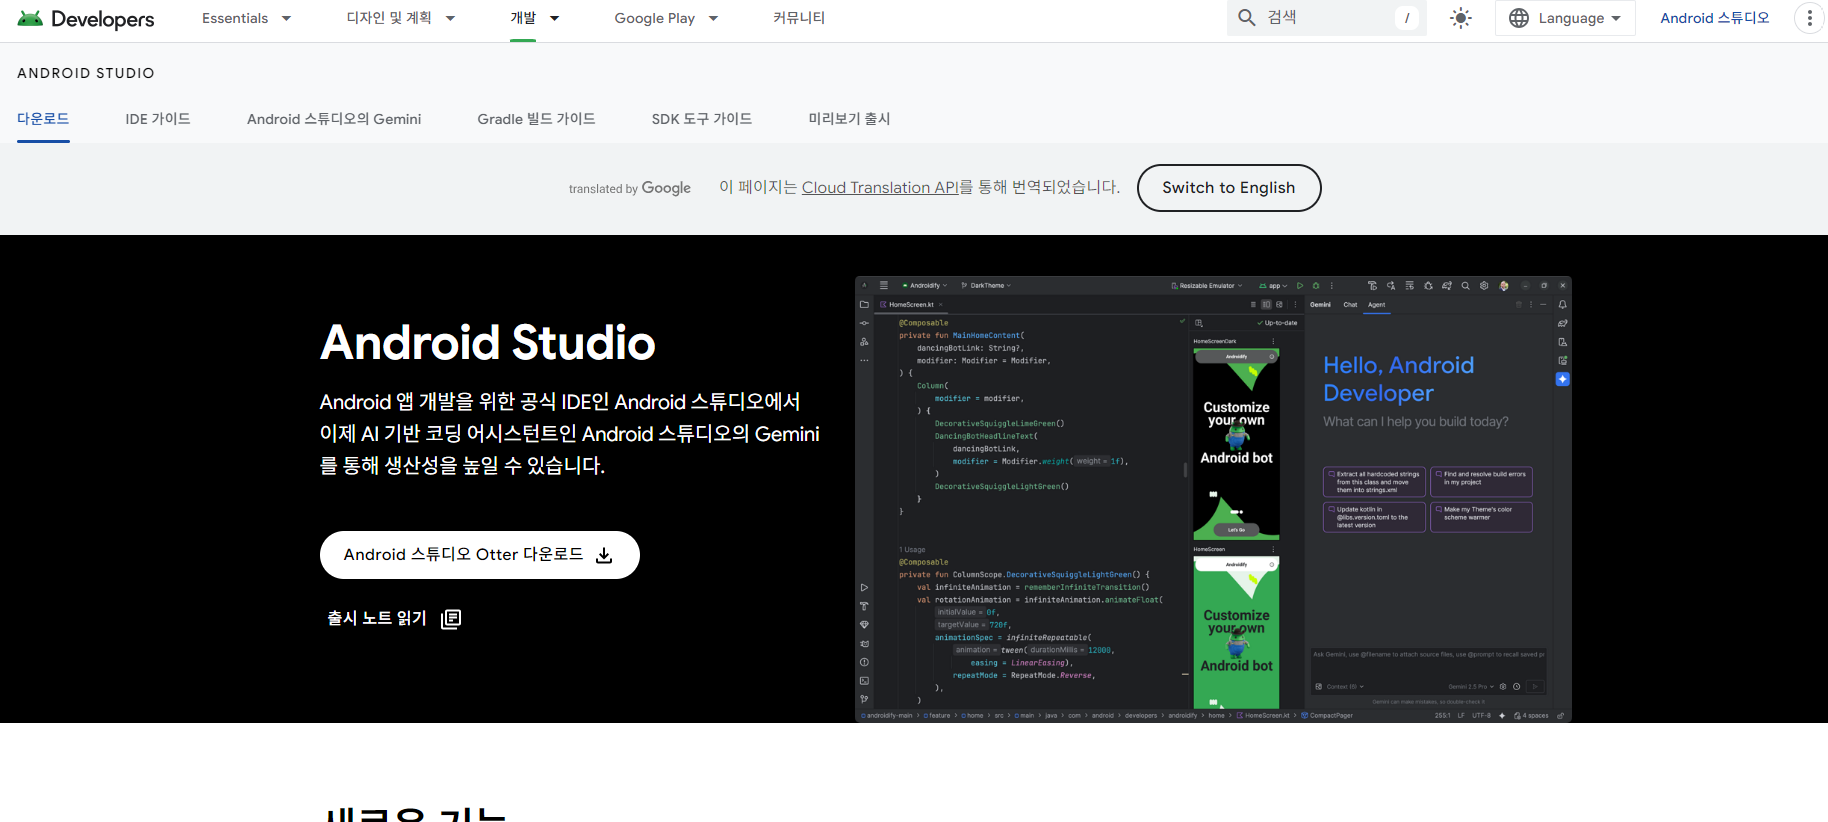Toggle the light/dark theme sun icon
This screenshot has height=822, width=1828.
[1461, 18]
